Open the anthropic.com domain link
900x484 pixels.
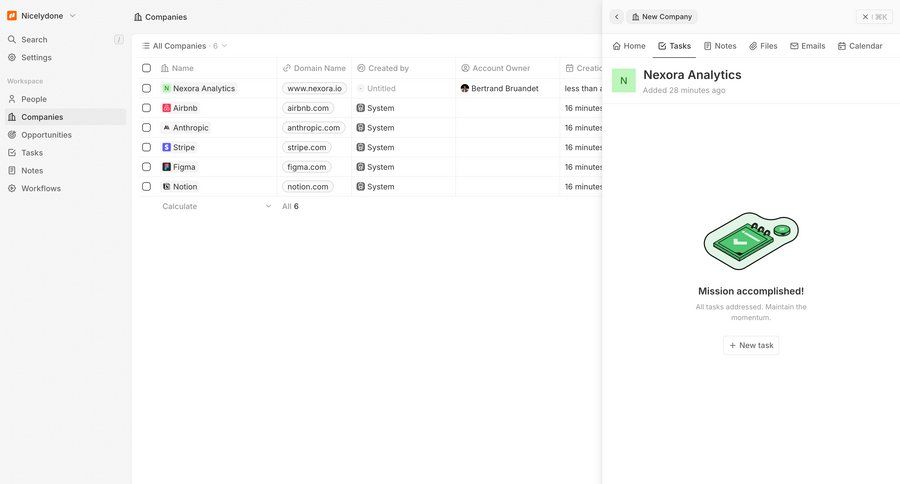coord(313,127)
